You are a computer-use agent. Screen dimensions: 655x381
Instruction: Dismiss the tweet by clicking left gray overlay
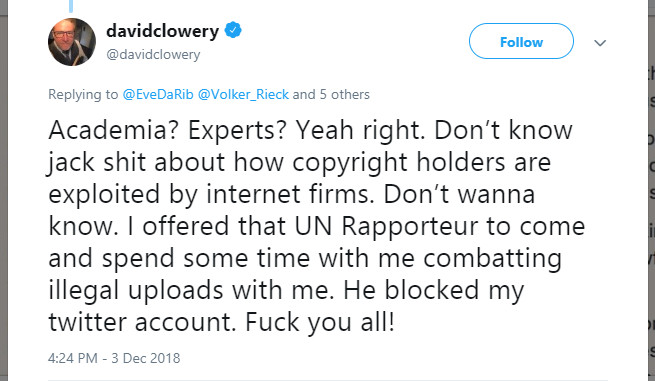(4, 198)
